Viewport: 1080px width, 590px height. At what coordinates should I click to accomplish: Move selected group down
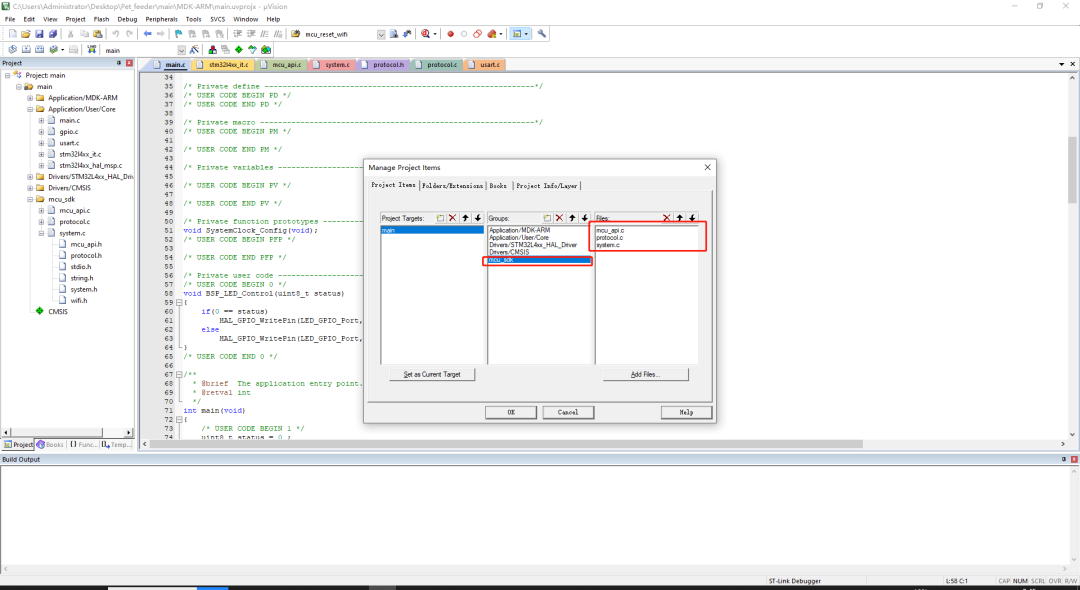(x=585, y=218)
